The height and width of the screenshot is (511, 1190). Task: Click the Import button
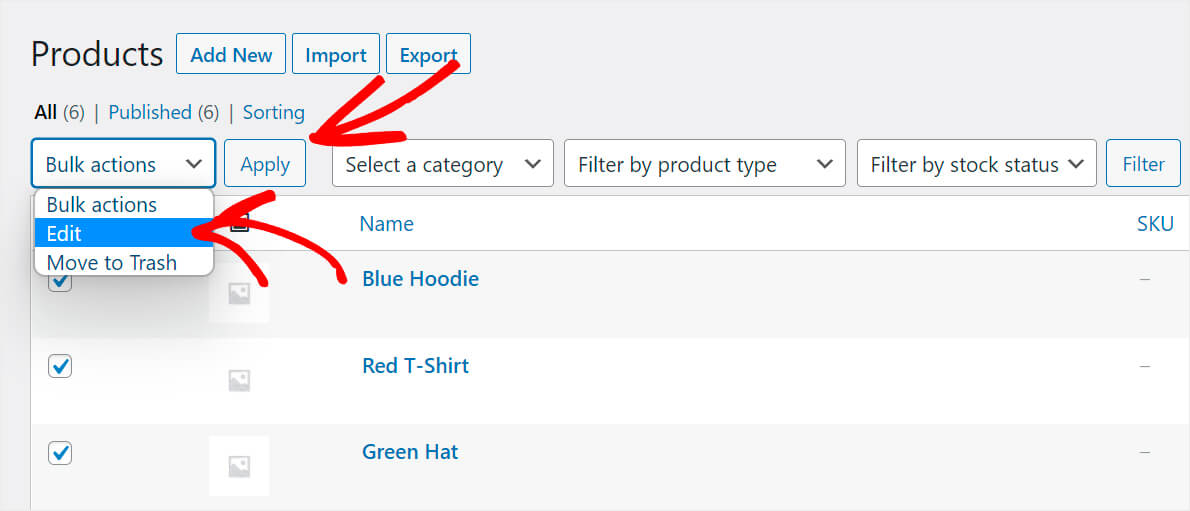point(336,55)
